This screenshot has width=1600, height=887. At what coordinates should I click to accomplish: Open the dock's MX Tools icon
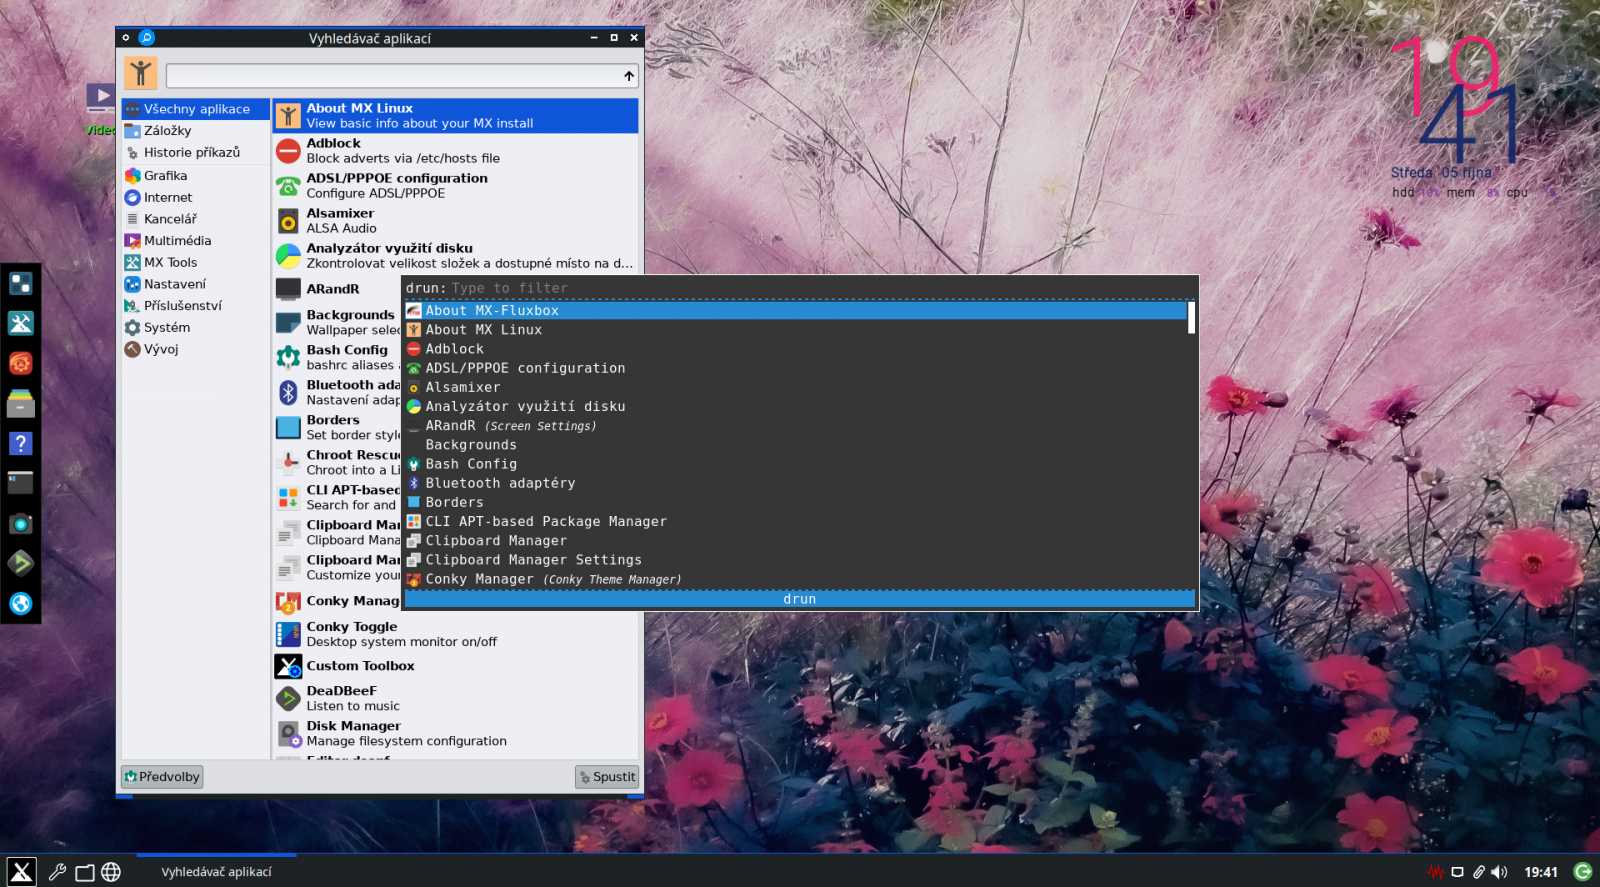(20, 323)
